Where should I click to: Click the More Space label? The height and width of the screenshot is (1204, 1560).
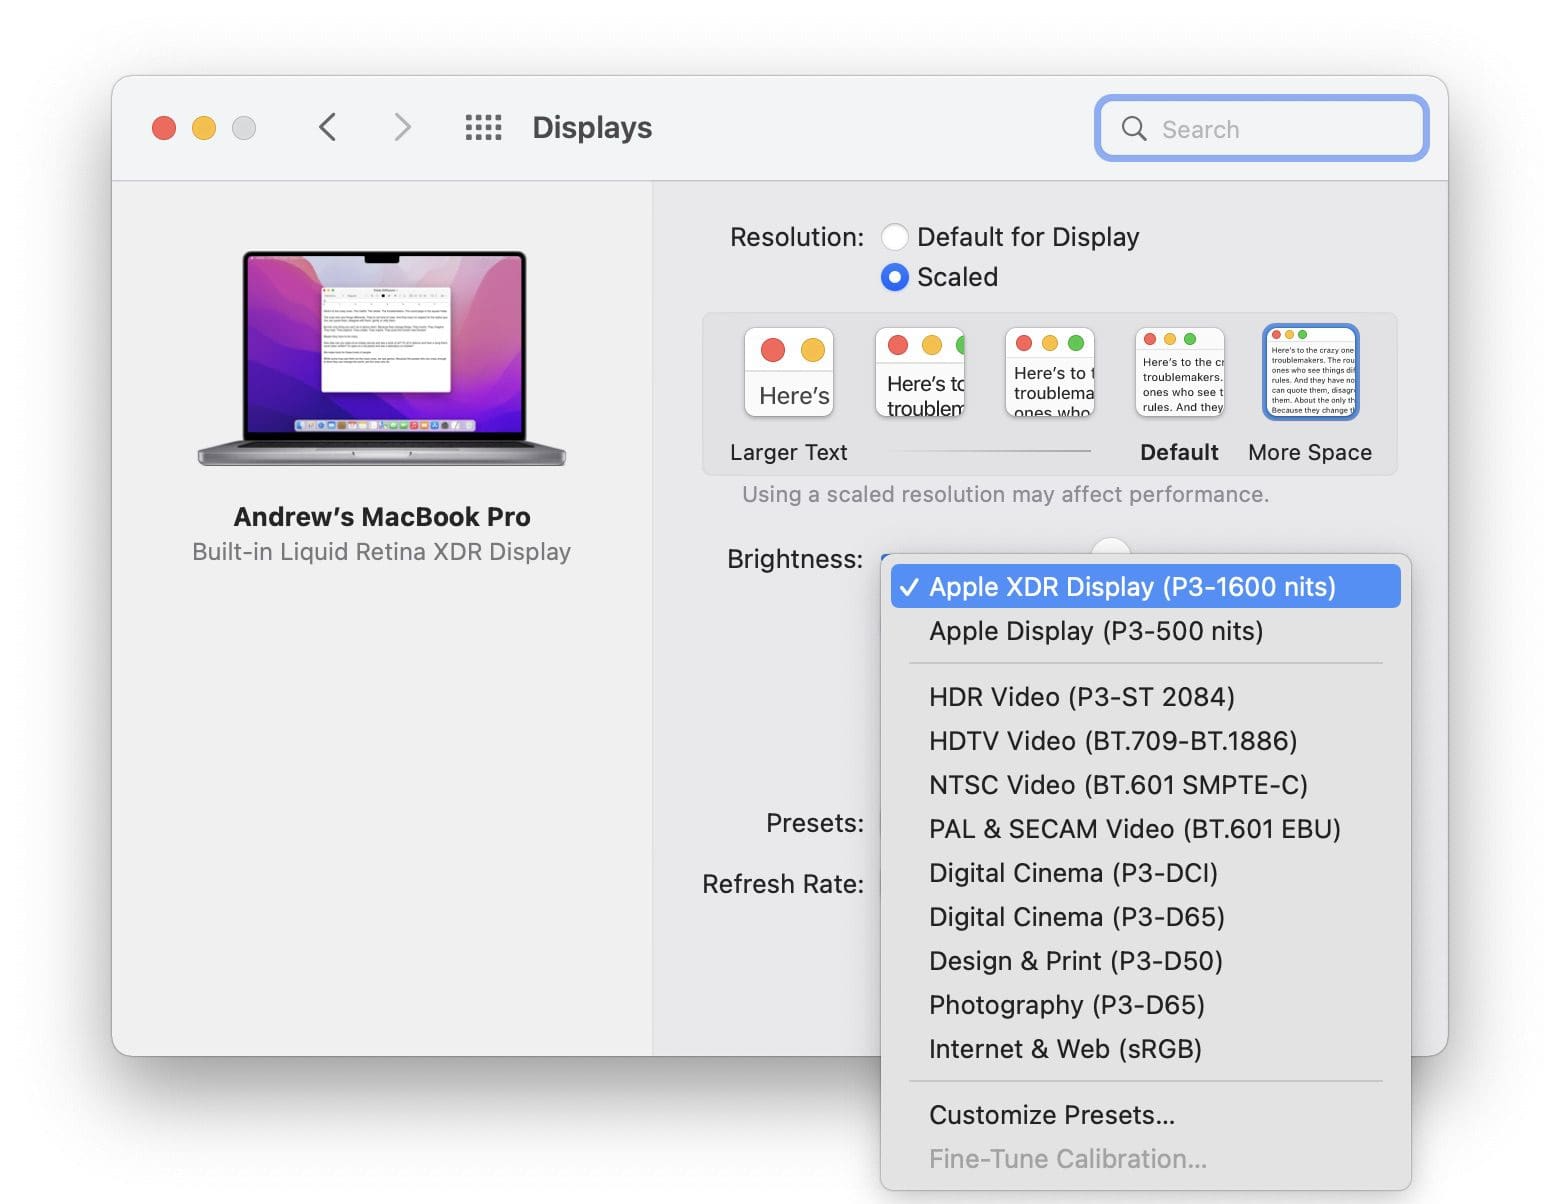[x=1310, y=452]
